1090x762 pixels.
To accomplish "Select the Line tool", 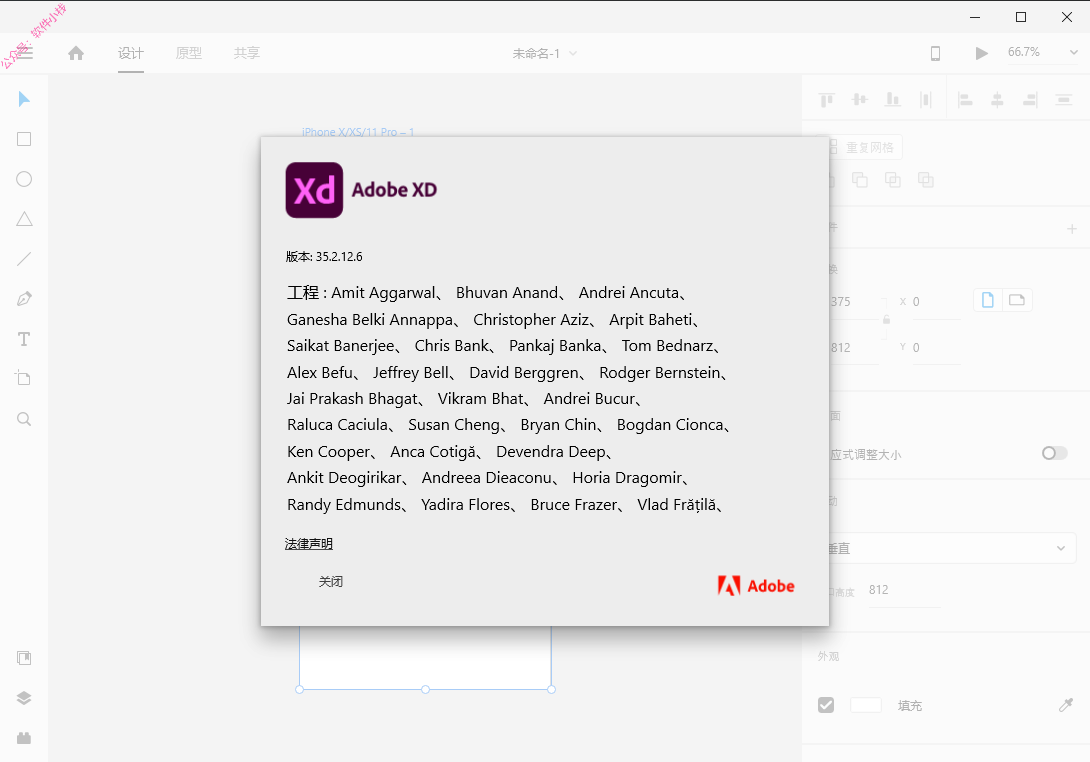I will (24, 259).
